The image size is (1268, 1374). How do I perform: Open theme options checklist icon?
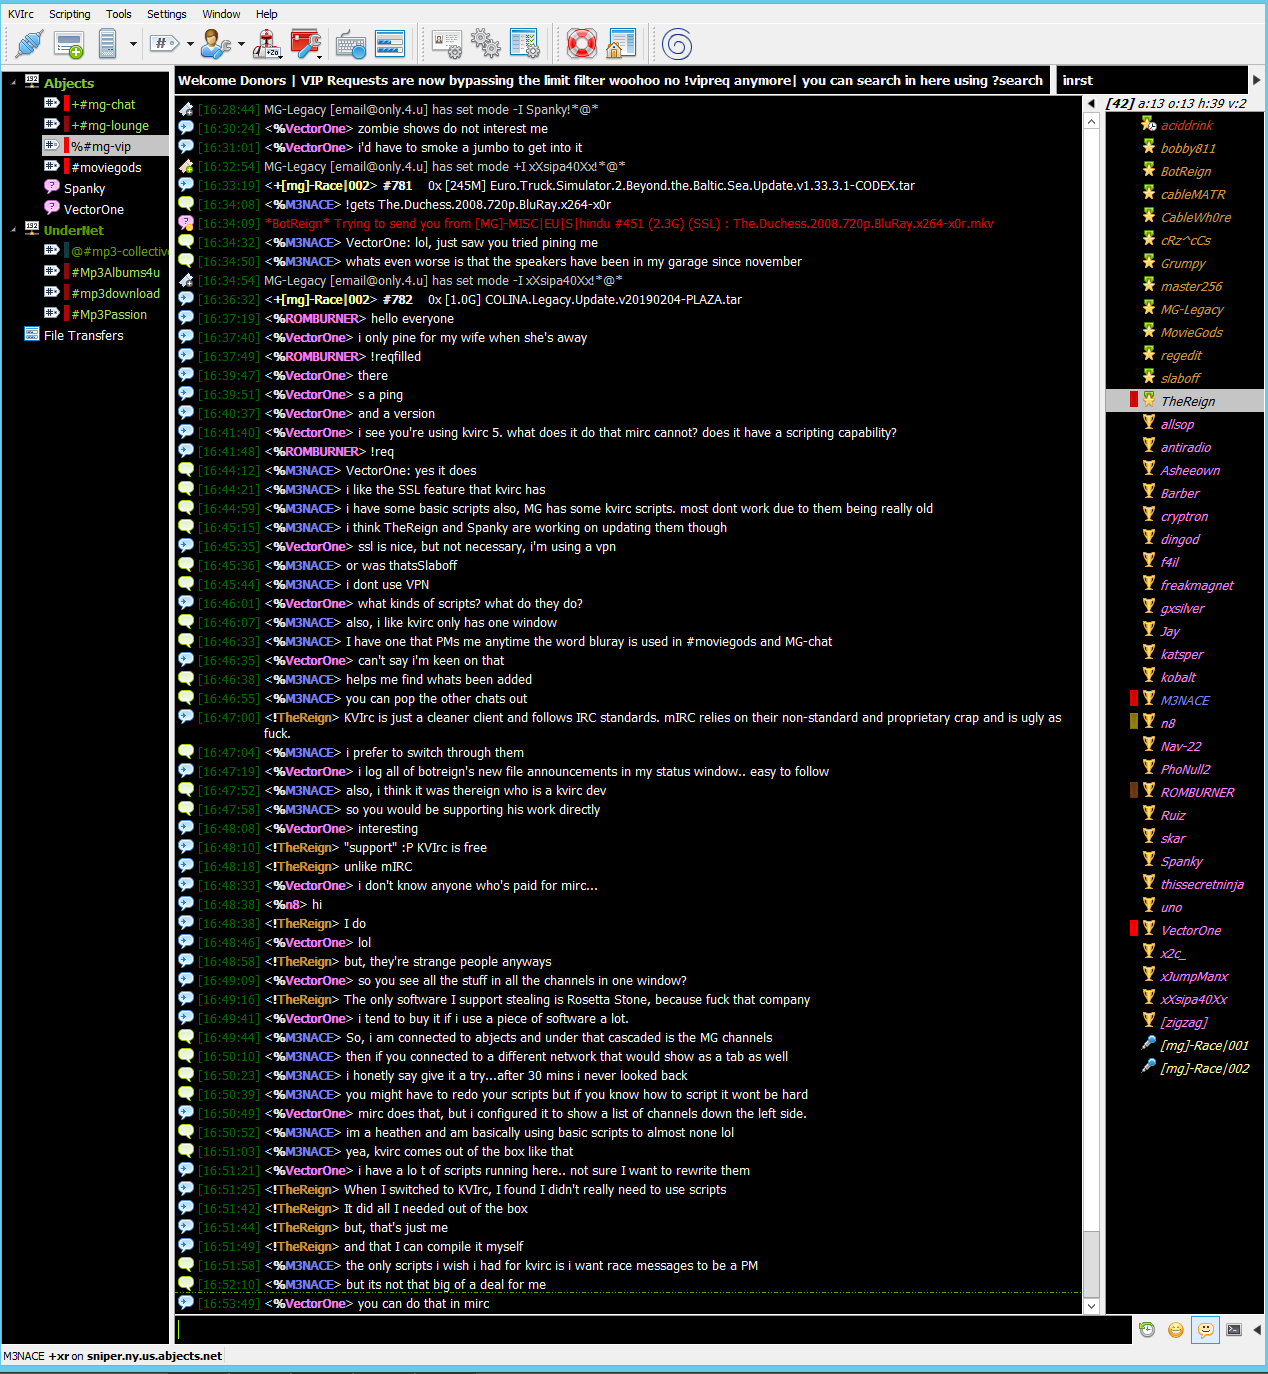(x=524, y=44)
